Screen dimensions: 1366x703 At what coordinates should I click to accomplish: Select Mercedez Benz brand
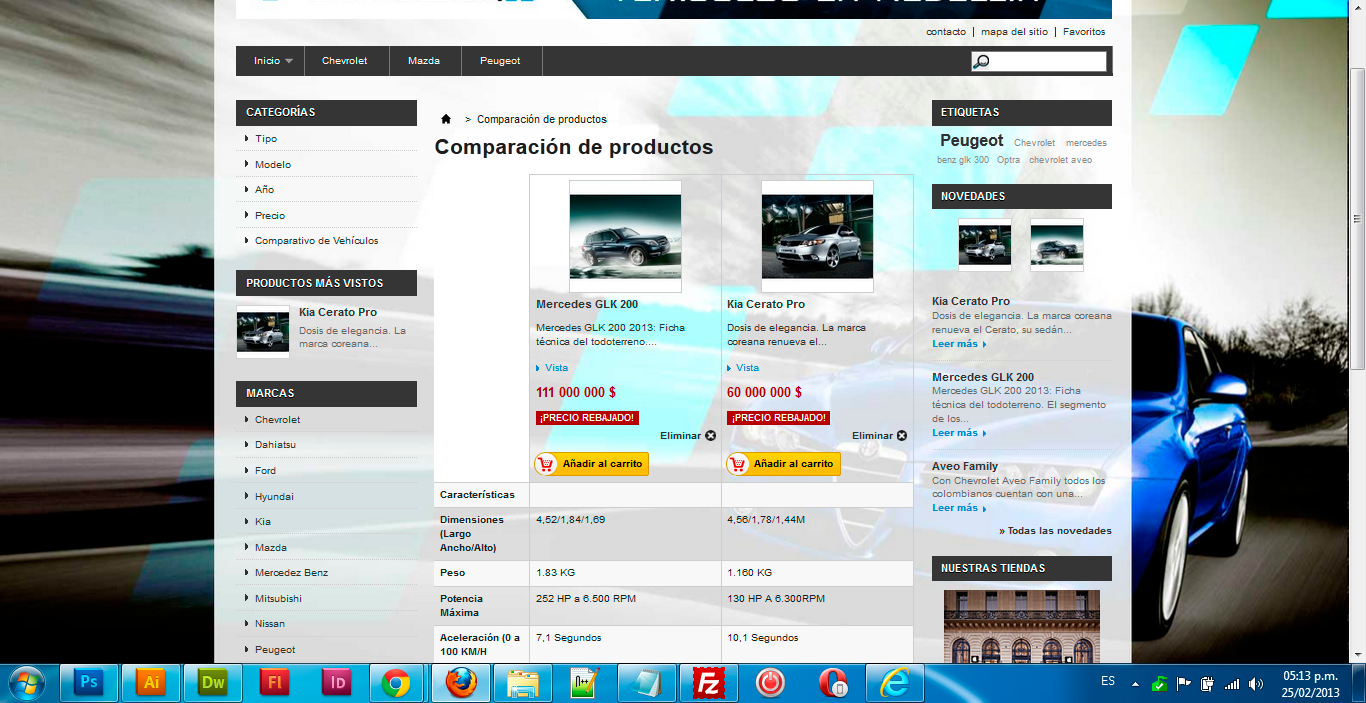[x=291, y=572]
